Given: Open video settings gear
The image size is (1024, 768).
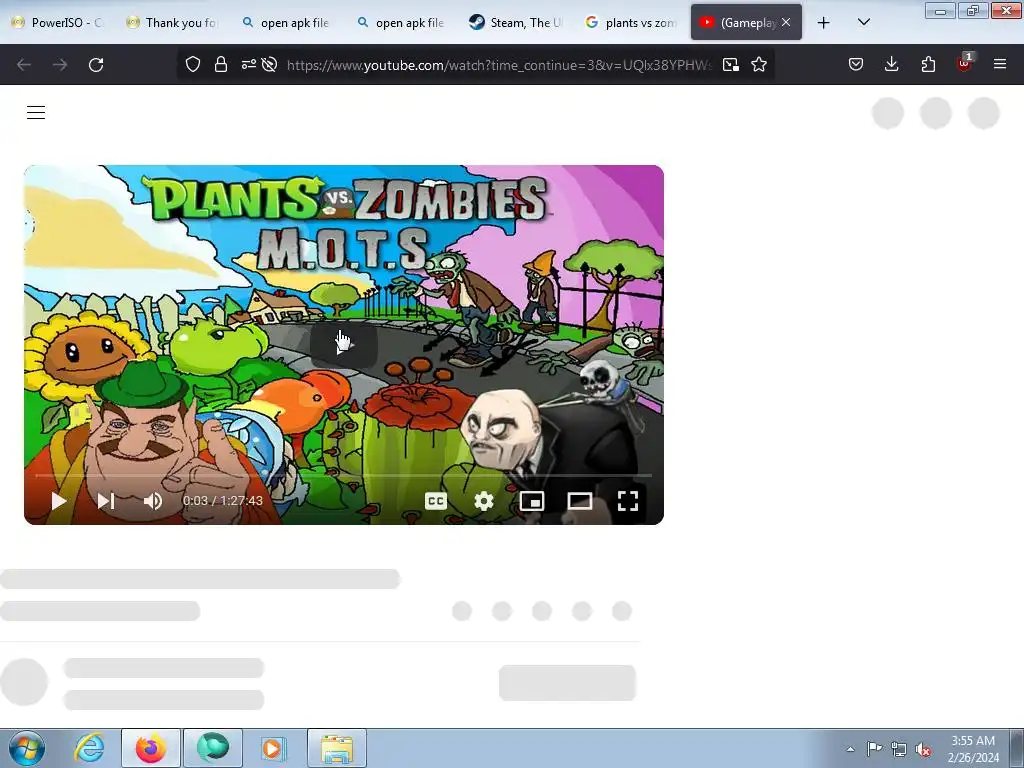Looking at the screenshot, I should pos(484,501).
